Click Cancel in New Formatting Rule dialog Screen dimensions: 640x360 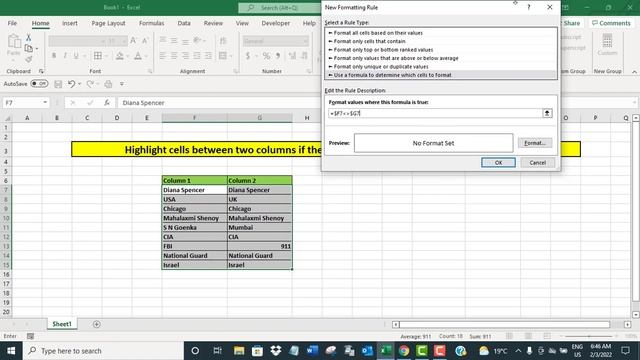click(x=538, y=162)
